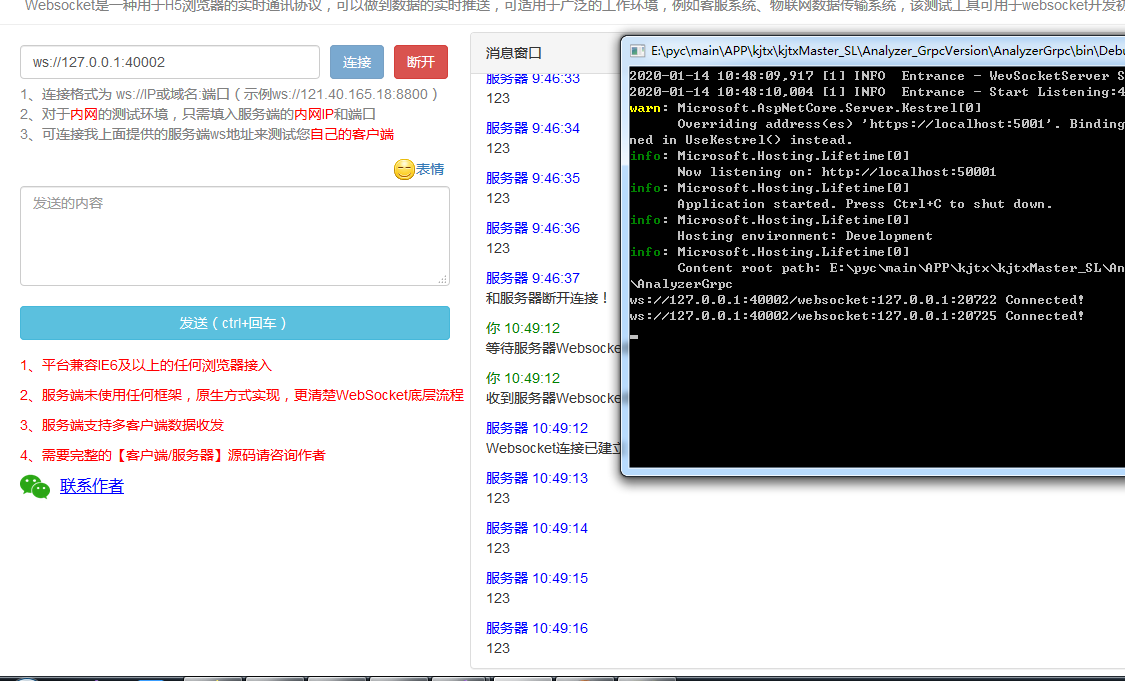Click the 消息窗口 panel header
Image resolution: width=1125 pixels, height=681 pixels.
click(x=515, y=52)
